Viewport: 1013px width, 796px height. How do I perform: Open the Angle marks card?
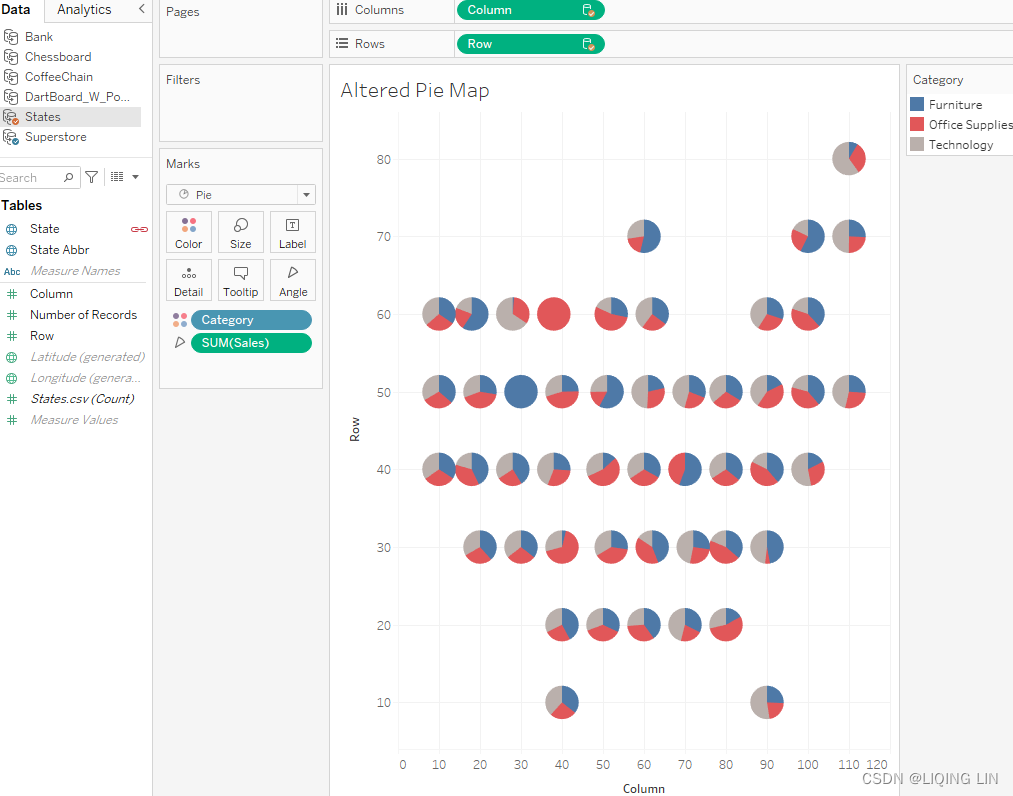293,280
